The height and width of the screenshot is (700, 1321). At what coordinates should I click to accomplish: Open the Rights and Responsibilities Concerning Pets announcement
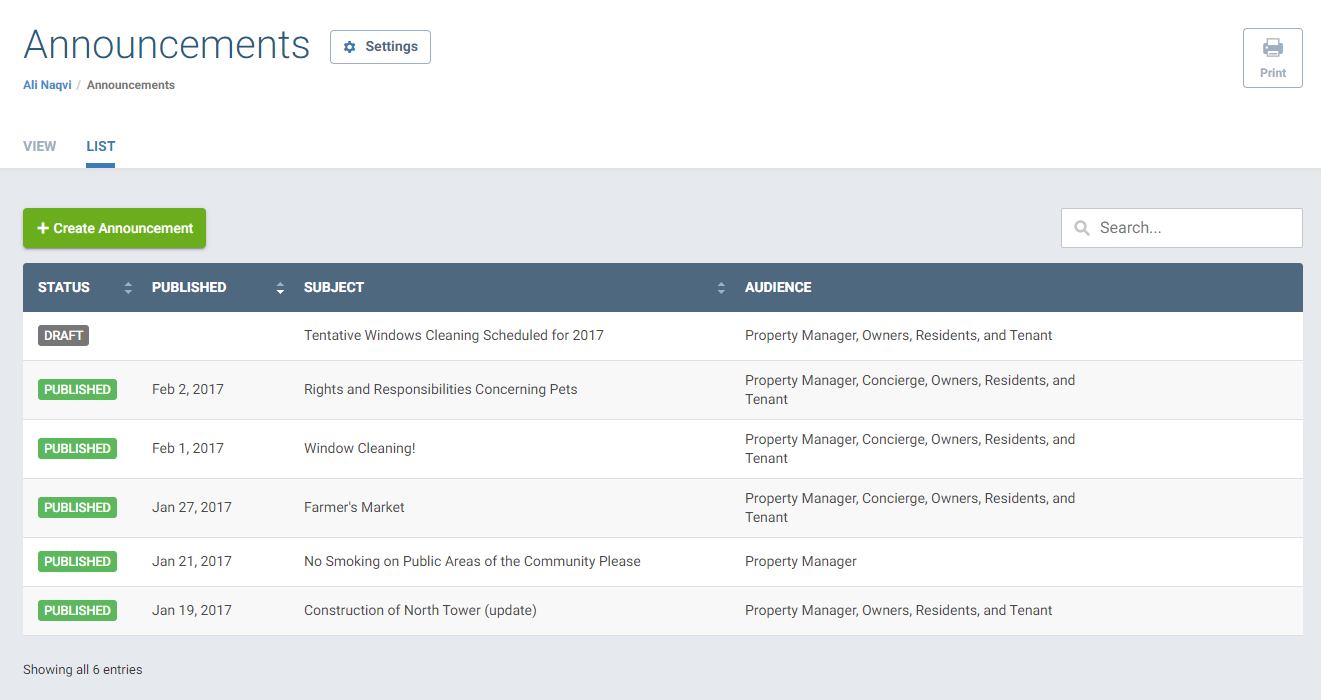(440, 389)
